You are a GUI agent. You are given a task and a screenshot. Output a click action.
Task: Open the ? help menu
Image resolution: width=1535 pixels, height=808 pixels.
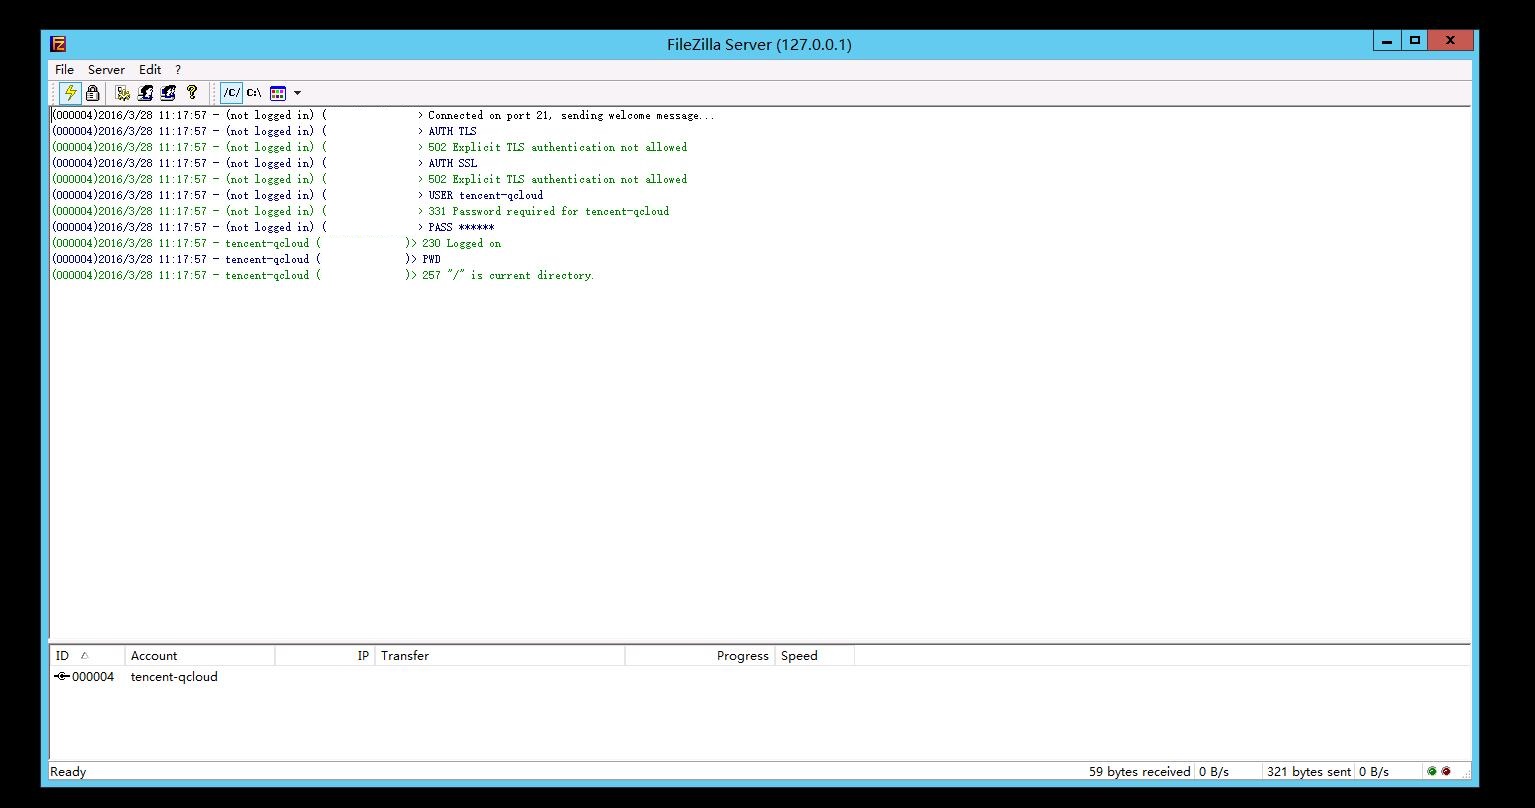(x=178, y=70)
